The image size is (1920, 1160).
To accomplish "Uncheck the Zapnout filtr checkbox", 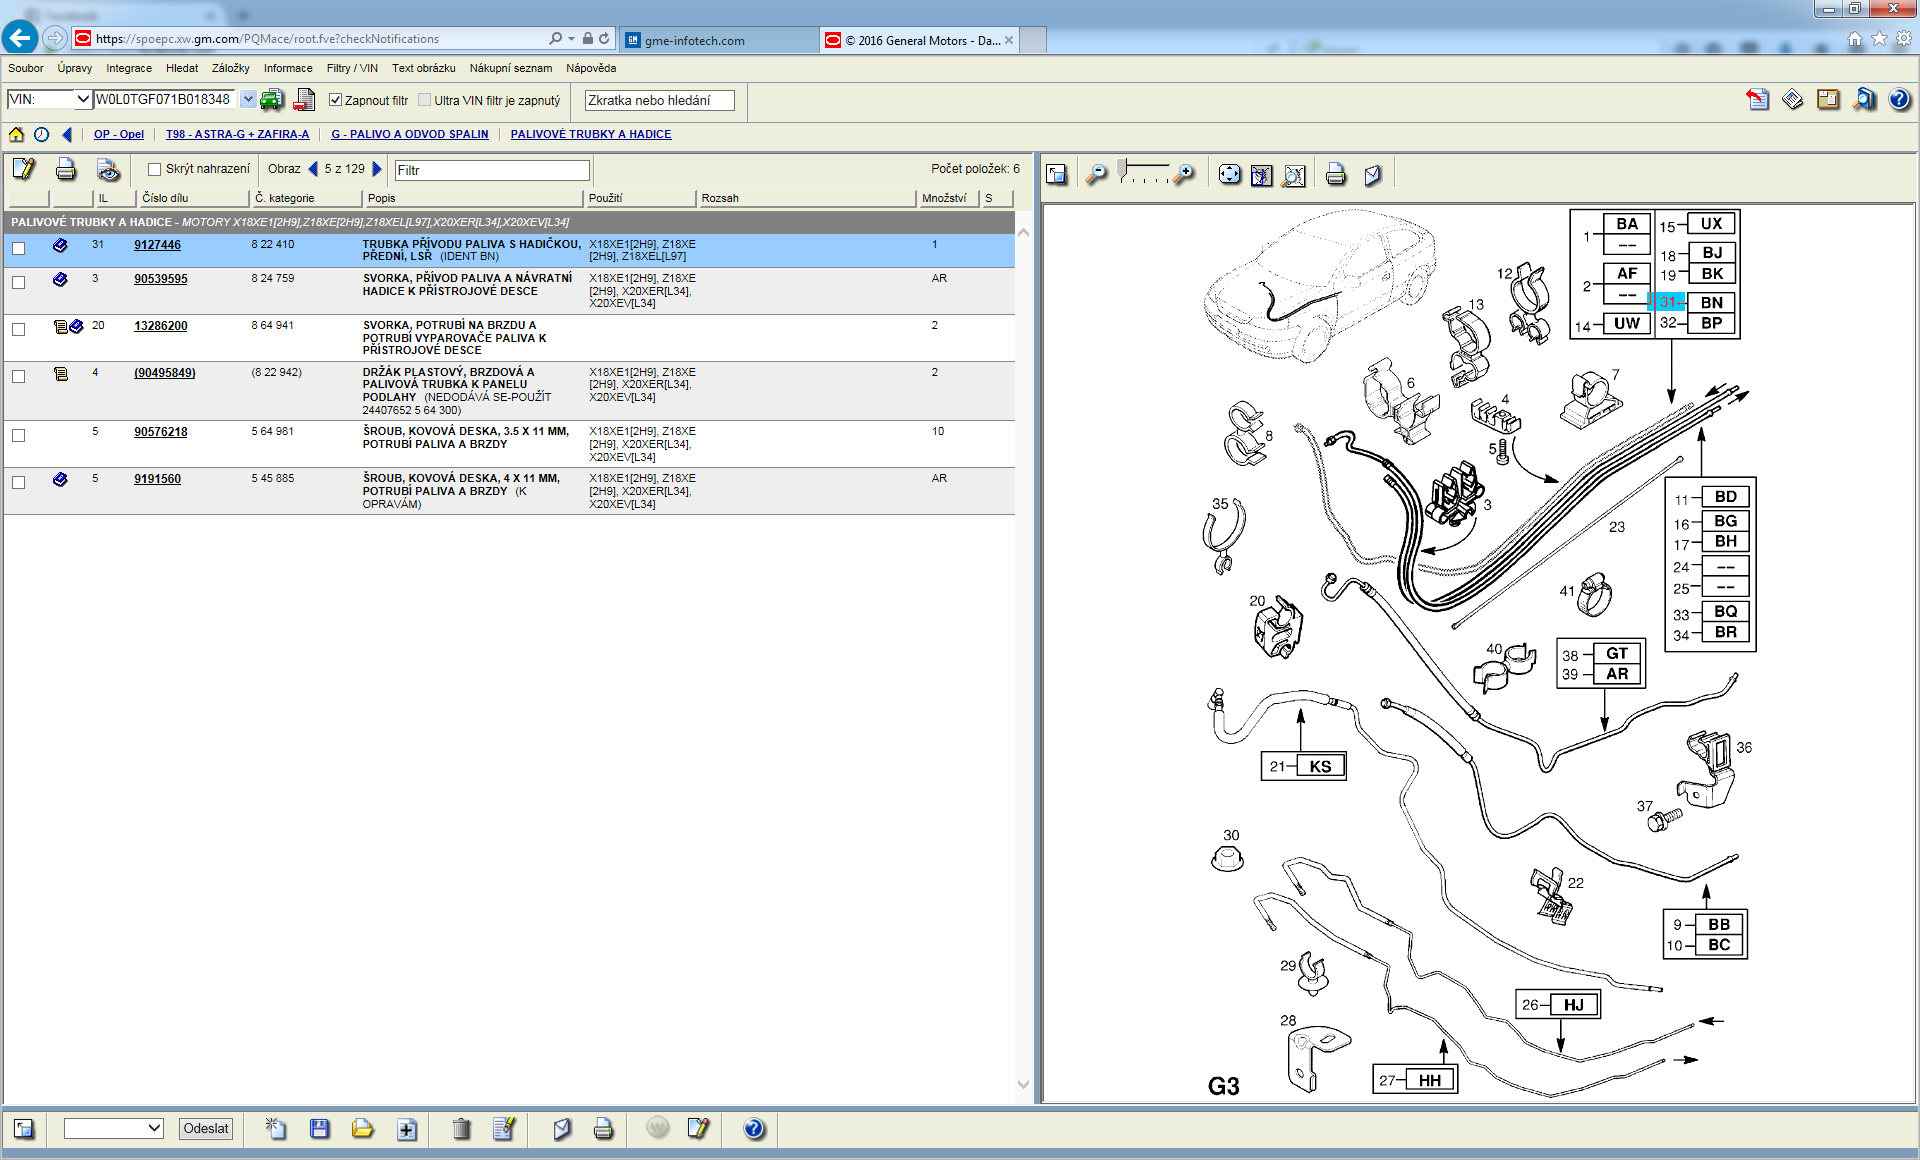I will pyautogui.click(x=336, y=100).
